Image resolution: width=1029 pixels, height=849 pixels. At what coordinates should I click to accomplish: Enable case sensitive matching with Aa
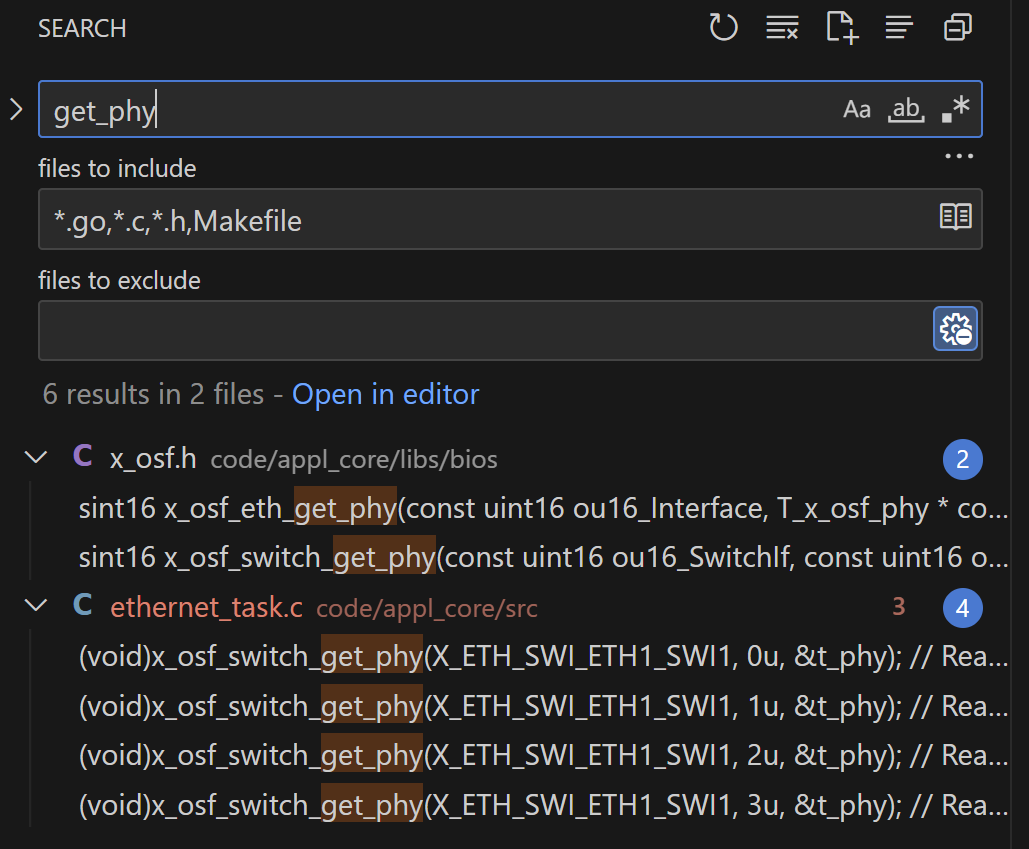857,109
